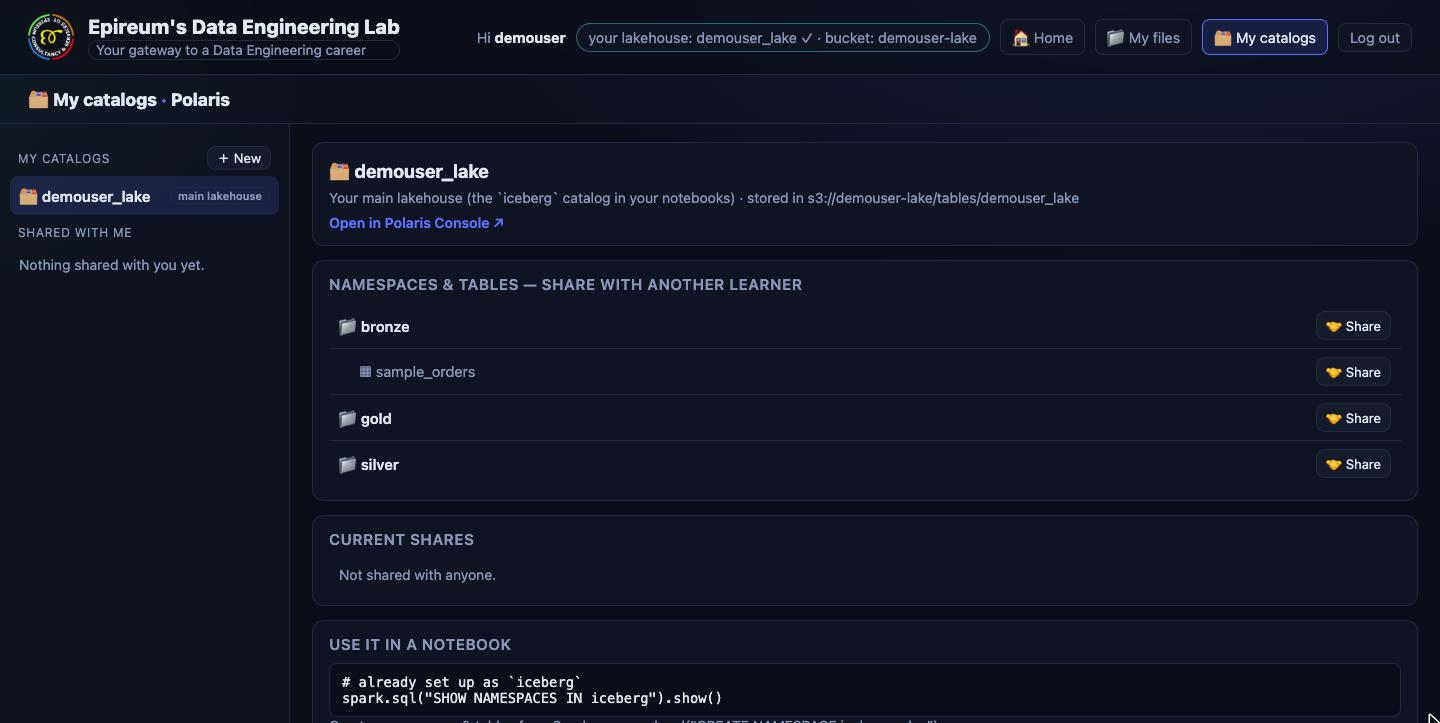Click the gold namespace name
1440x723 pixels.
(376, 419)
